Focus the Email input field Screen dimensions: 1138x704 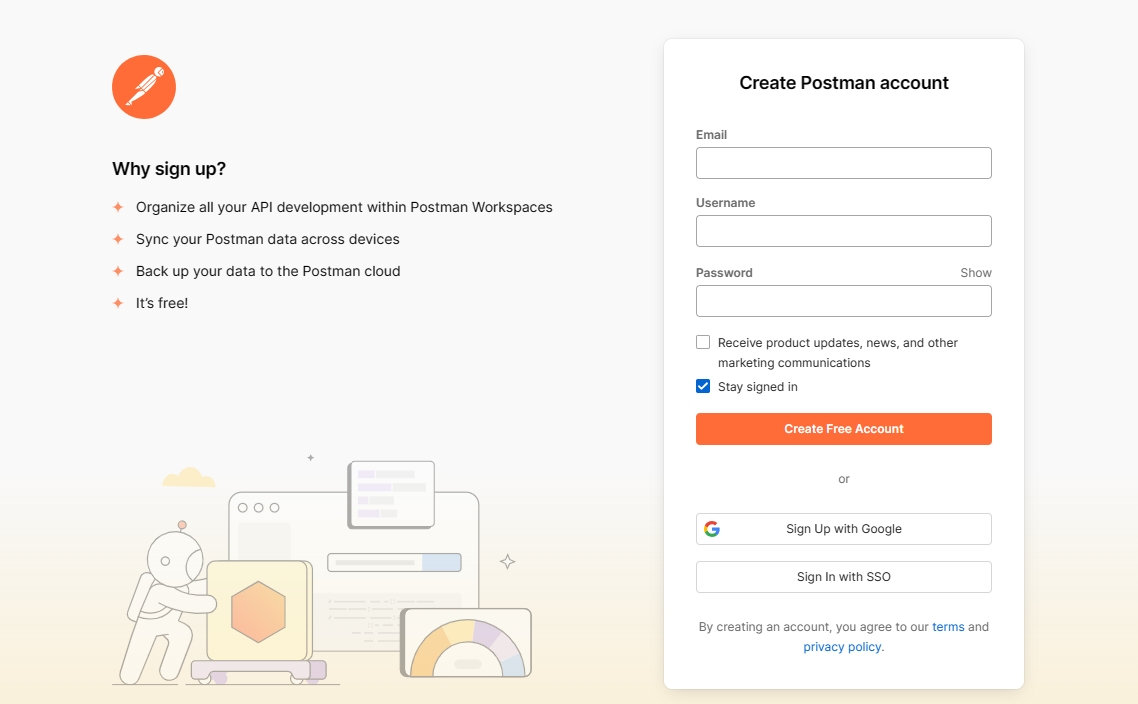click(x=843, y=163)
